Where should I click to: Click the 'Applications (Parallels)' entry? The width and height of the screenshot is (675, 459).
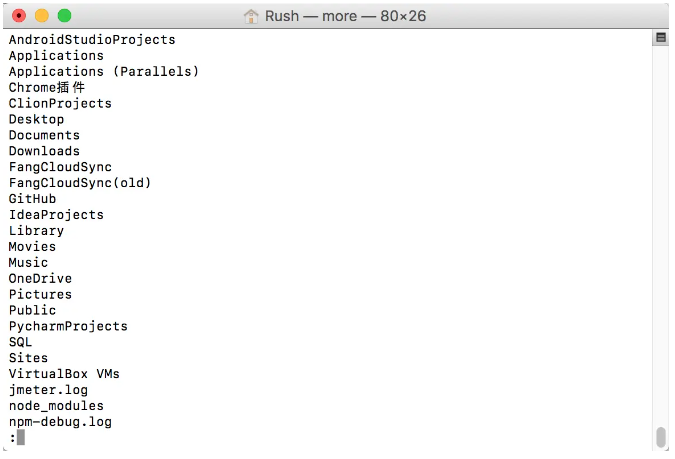104,71
